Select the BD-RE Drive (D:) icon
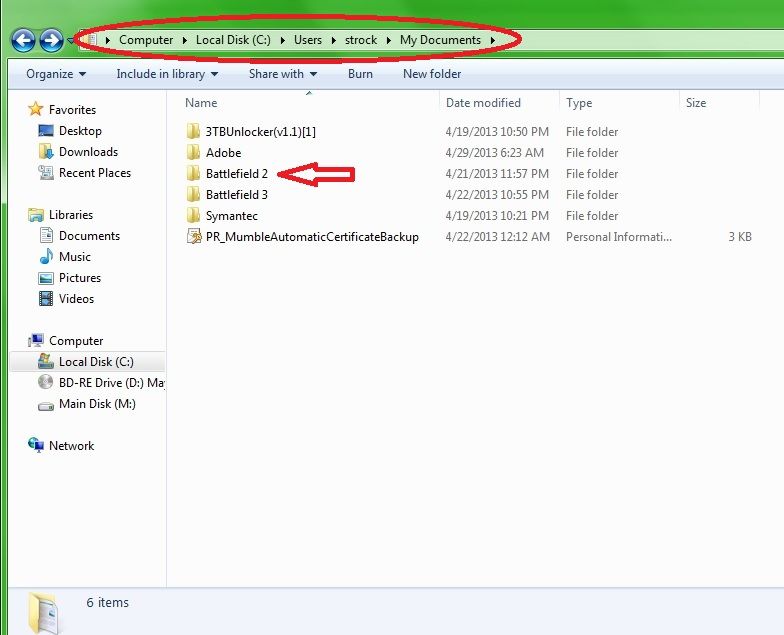 [46, 383]
